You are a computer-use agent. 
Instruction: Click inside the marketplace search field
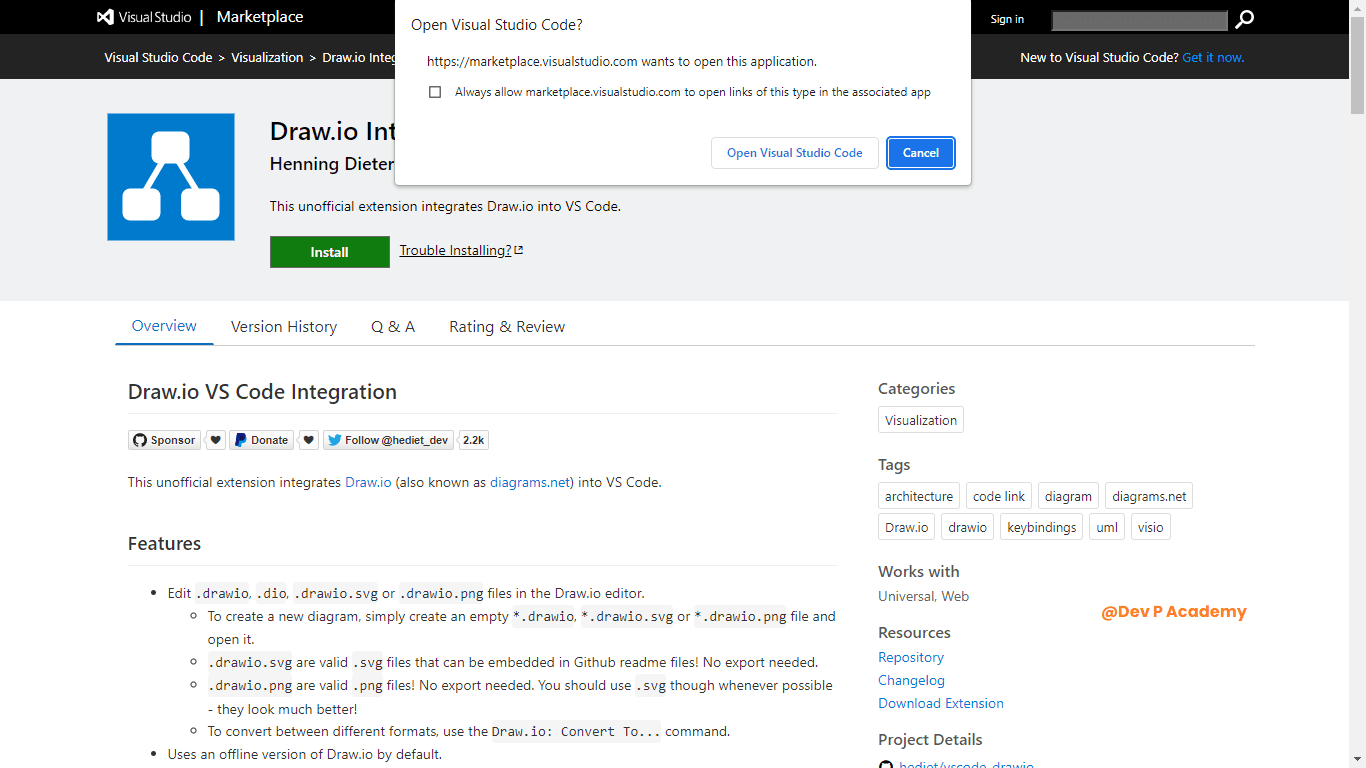point(1139,20)
